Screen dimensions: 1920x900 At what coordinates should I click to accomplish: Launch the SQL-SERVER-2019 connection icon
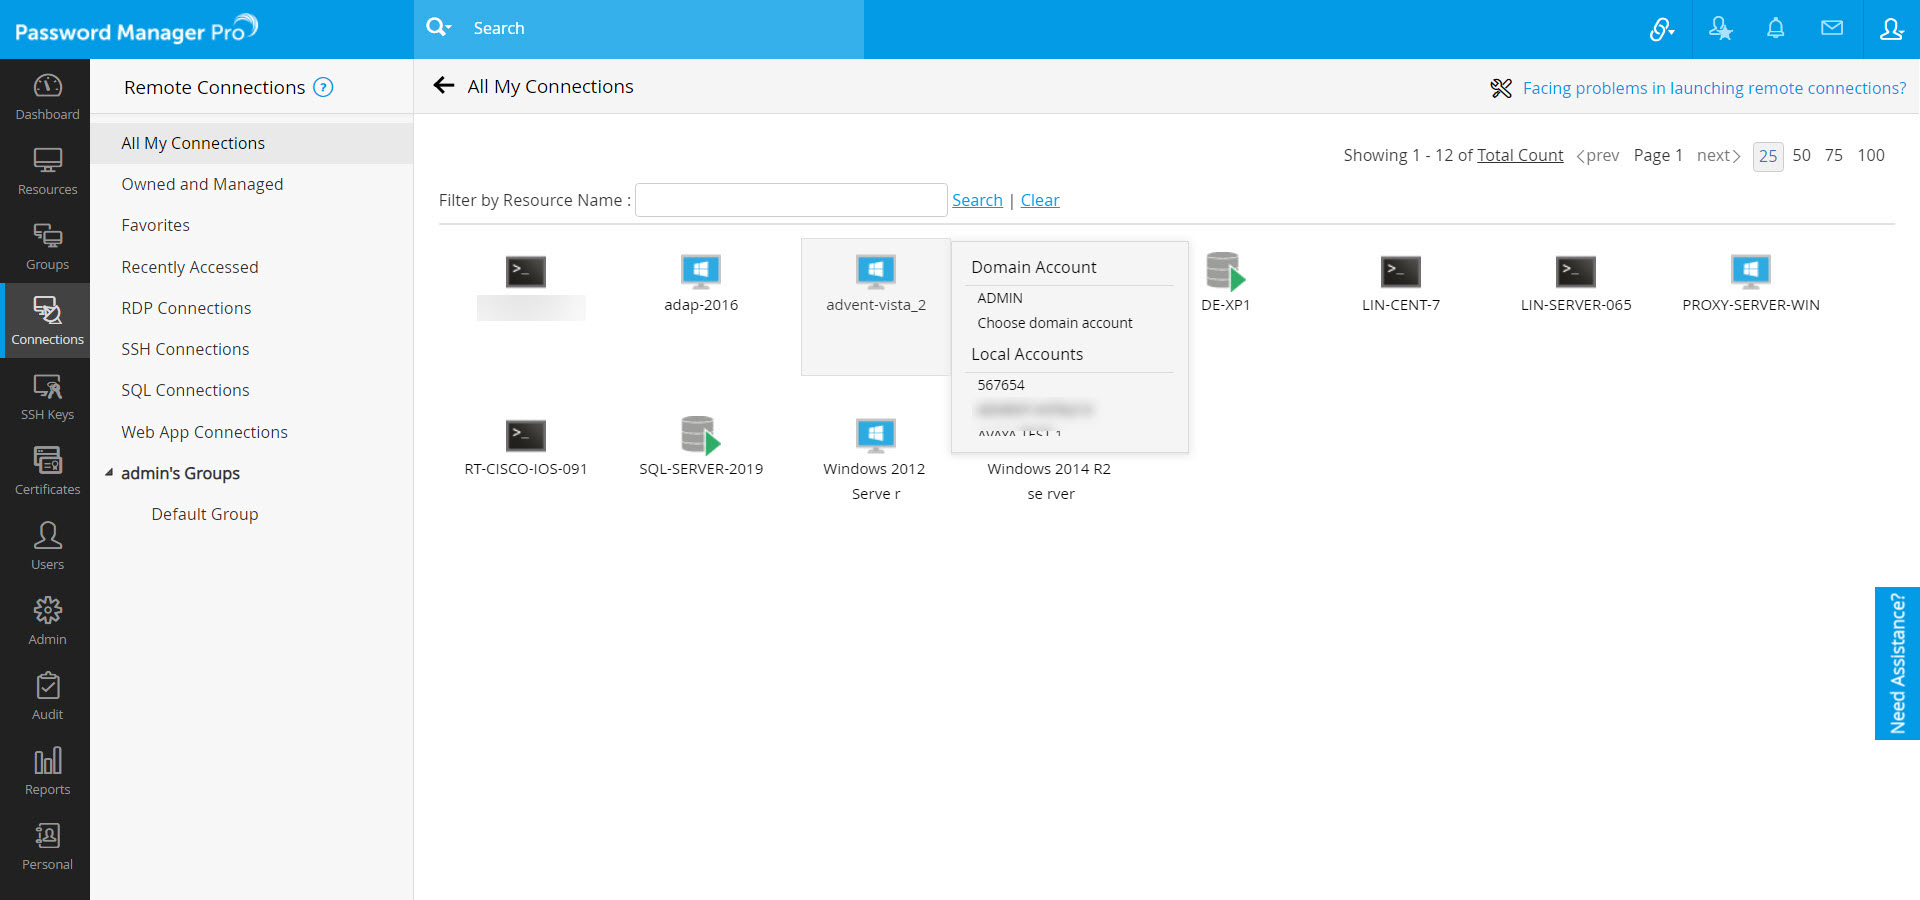coord(700,435)
